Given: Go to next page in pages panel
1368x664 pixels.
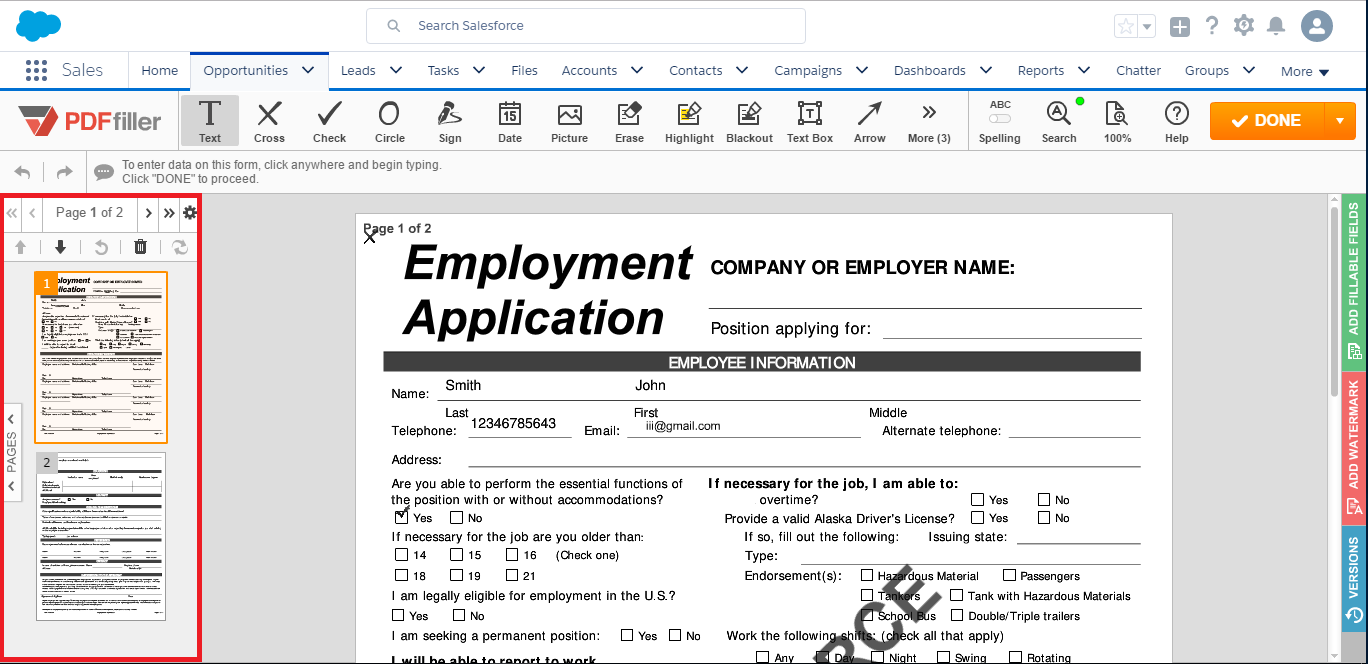Looking at the screenshot, I should pyautogui.click(x=149, y=213).
